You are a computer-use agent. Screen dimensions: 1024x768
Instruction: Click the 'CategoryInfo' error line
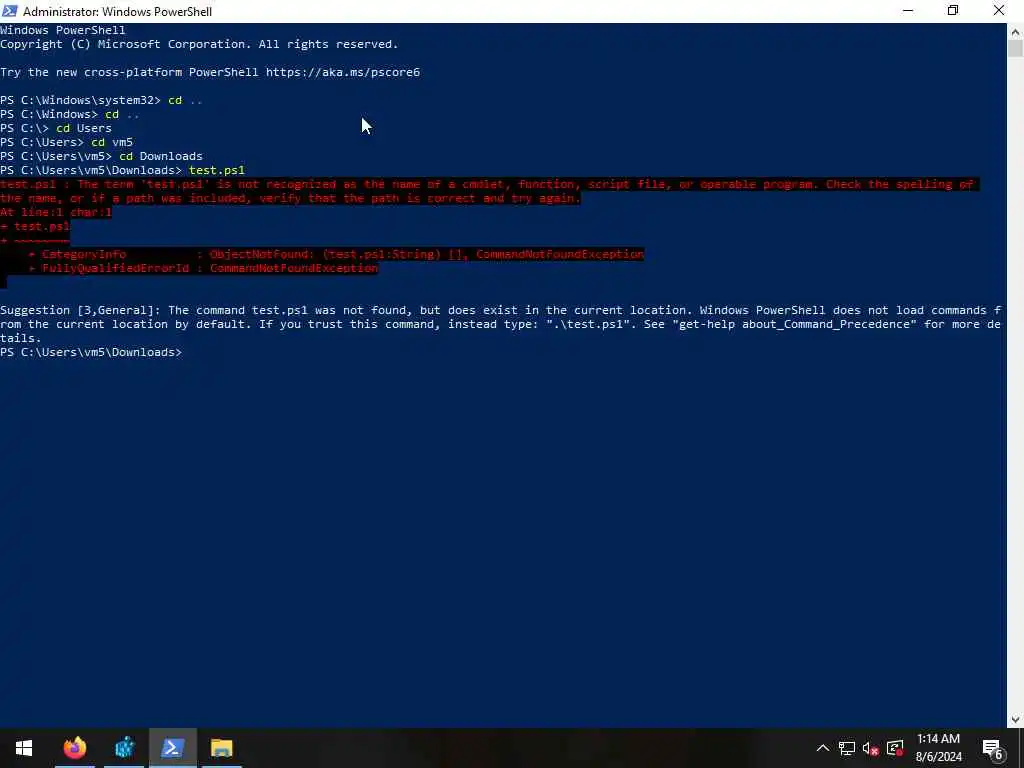(336, 254)
